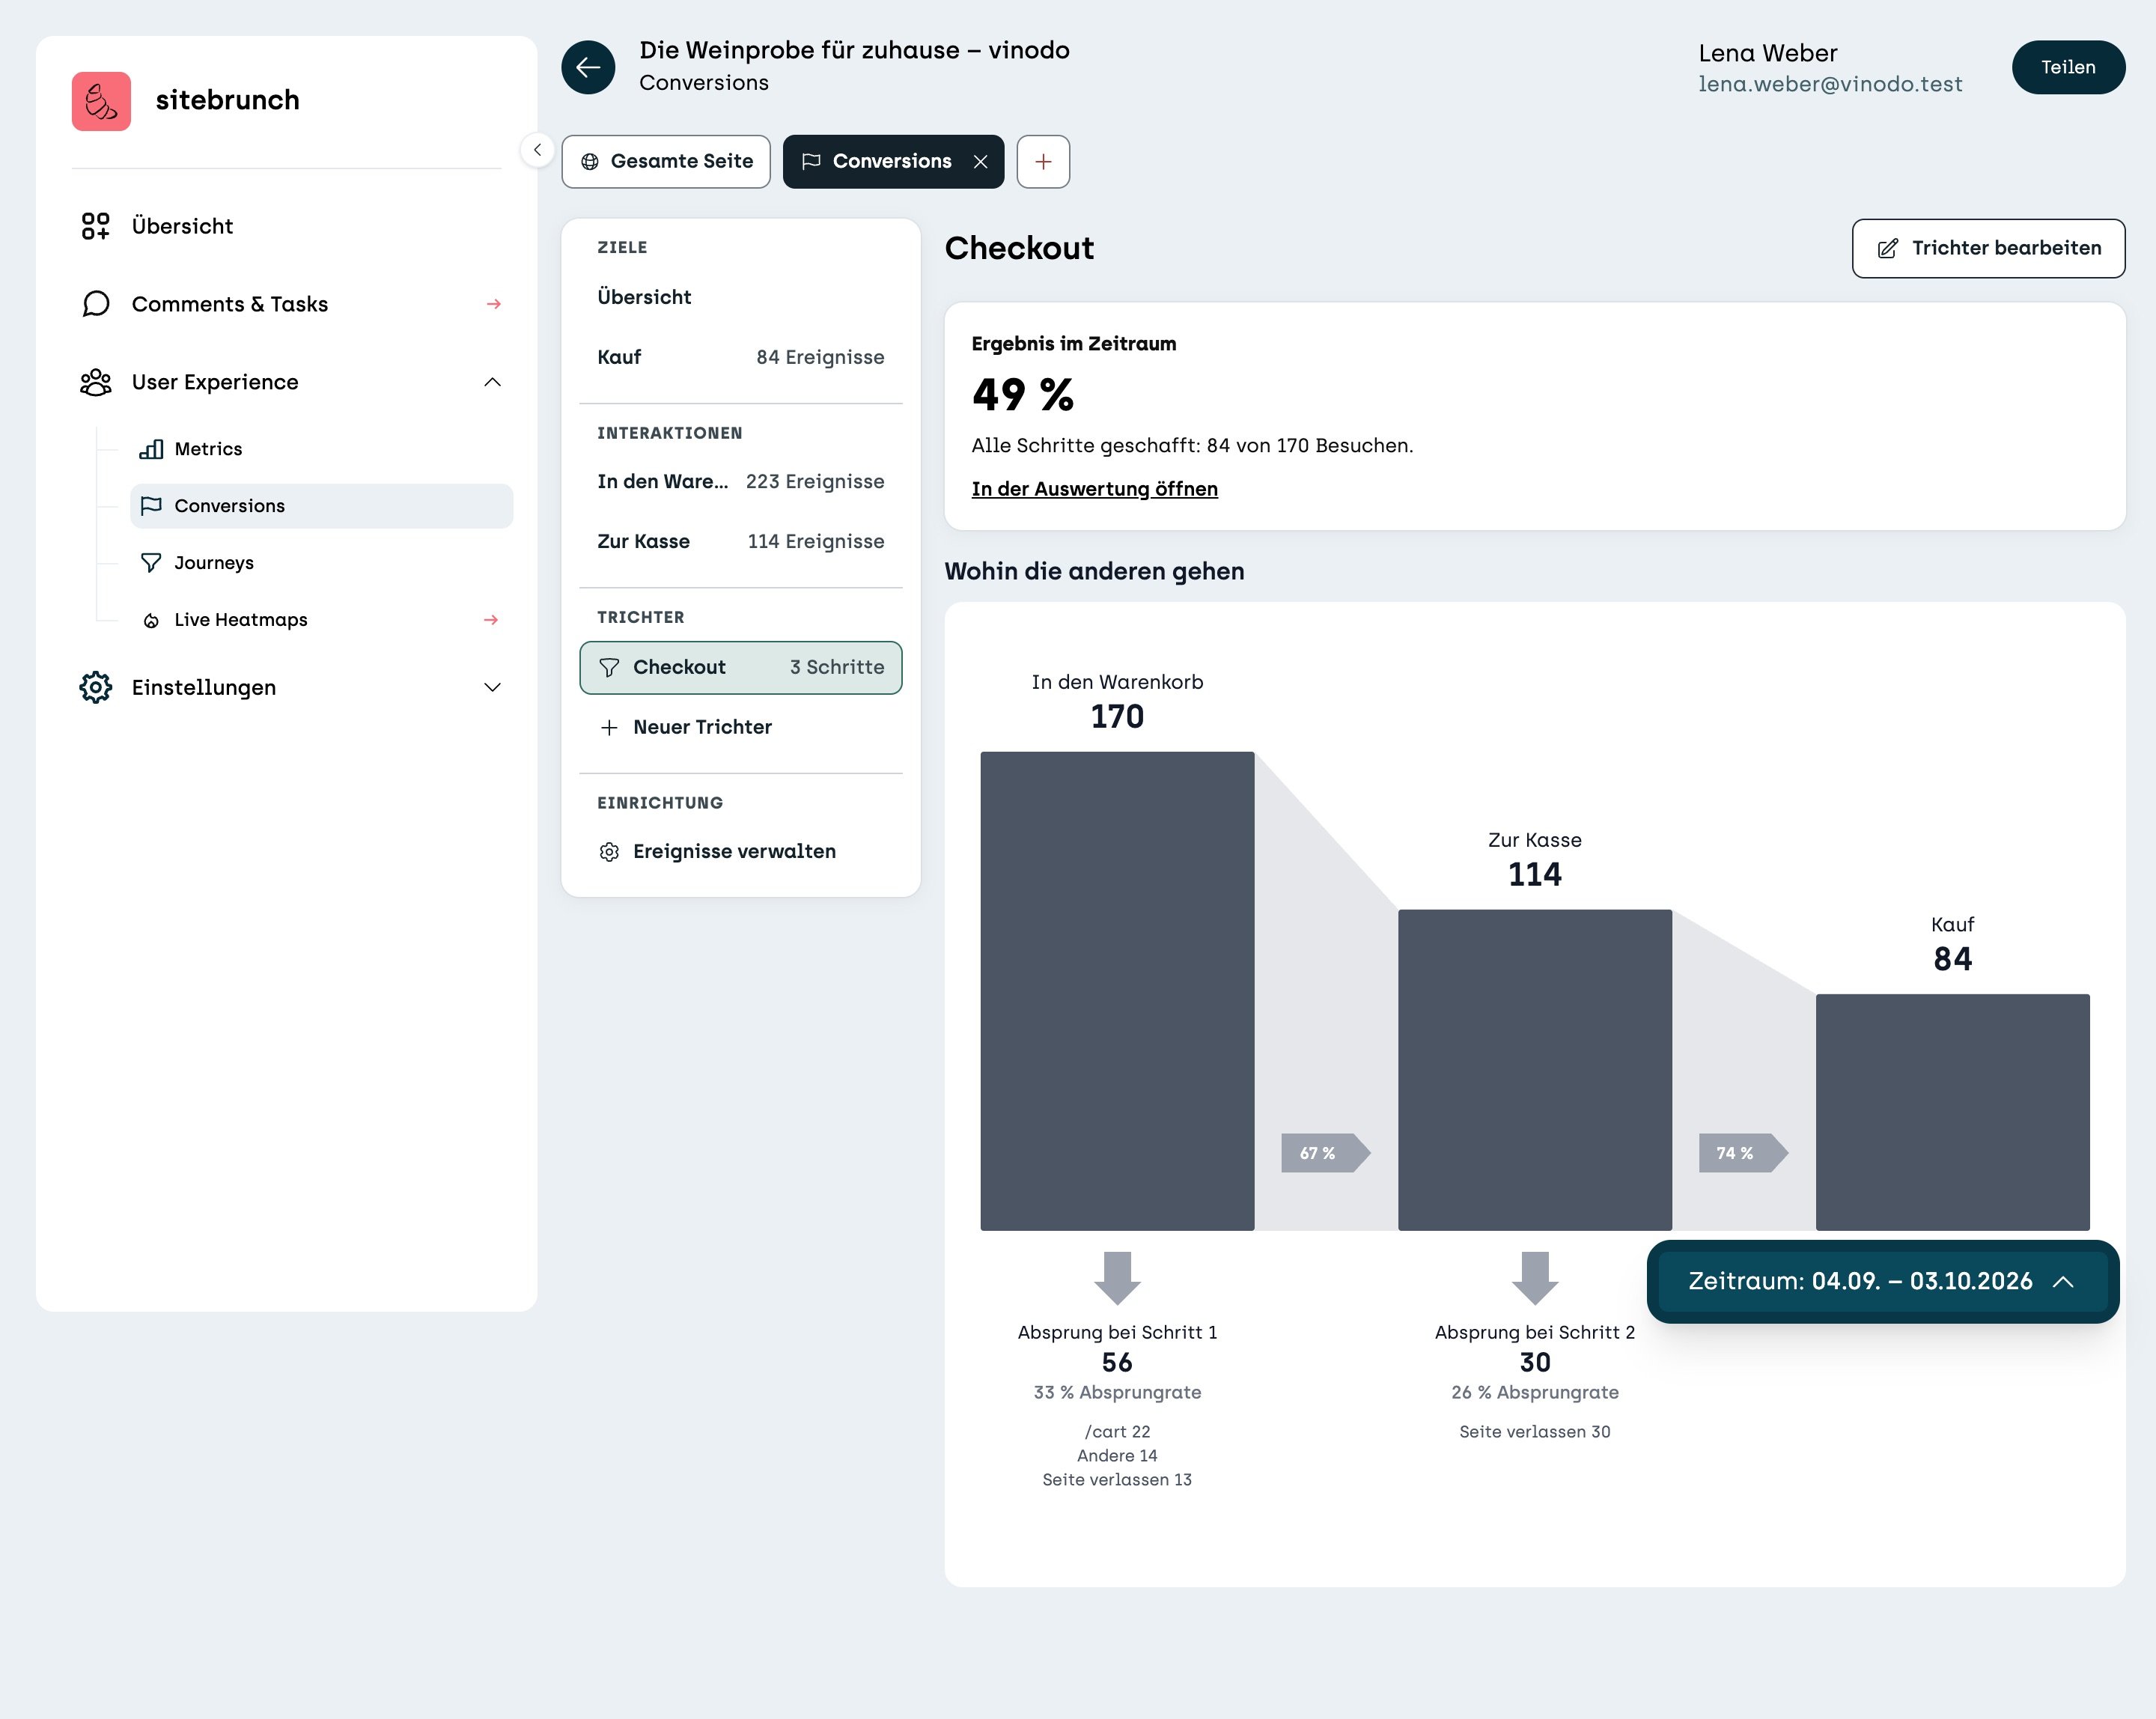Screen dimensions: 2156x1719
Task: Click the 74 % conversion arrow badge
Action: tap(1743, 1153)
